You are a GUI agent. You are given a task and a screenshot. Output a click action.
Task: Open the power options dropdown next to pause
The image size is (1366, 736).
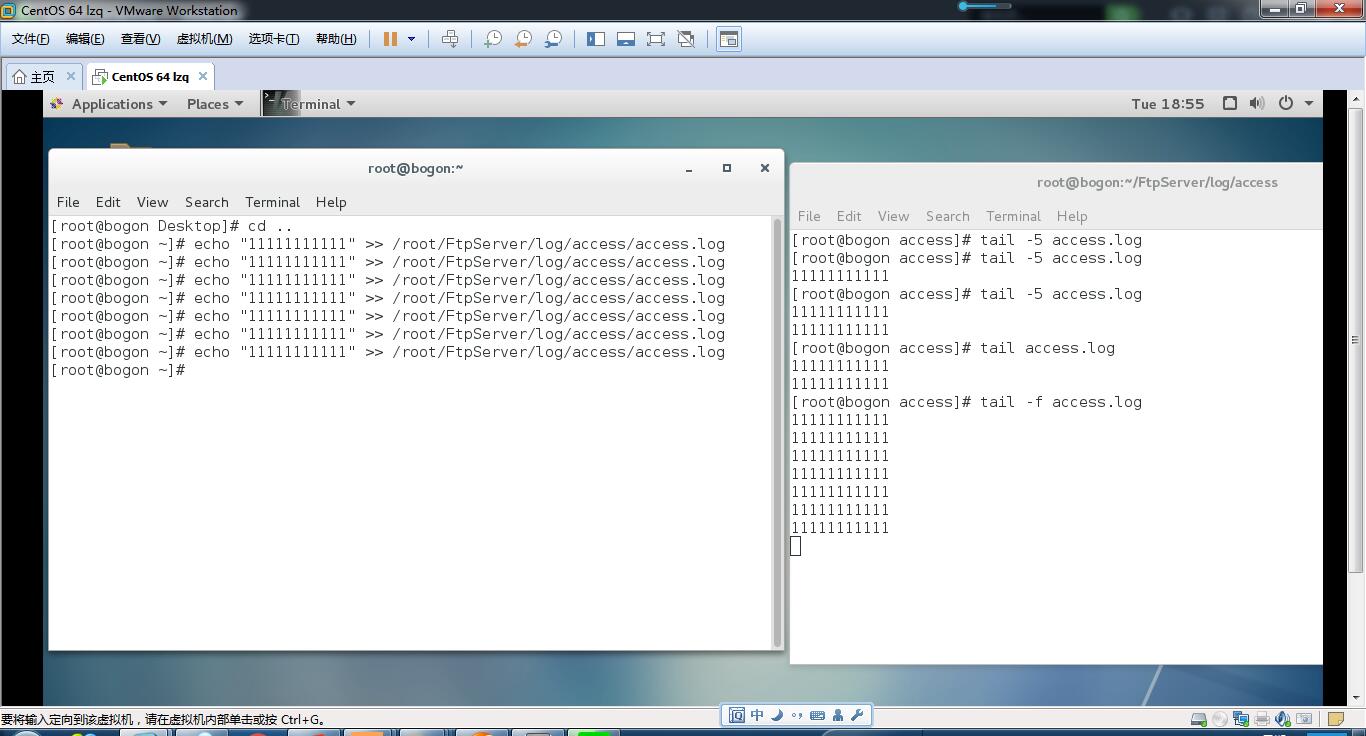411,39
